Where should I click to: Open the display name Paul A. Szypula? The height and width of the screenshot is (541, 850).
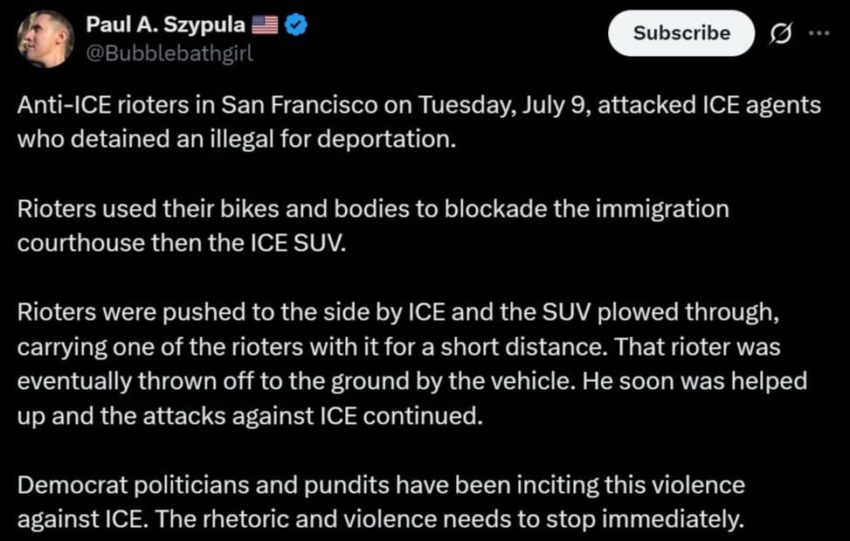click(166, 24)
